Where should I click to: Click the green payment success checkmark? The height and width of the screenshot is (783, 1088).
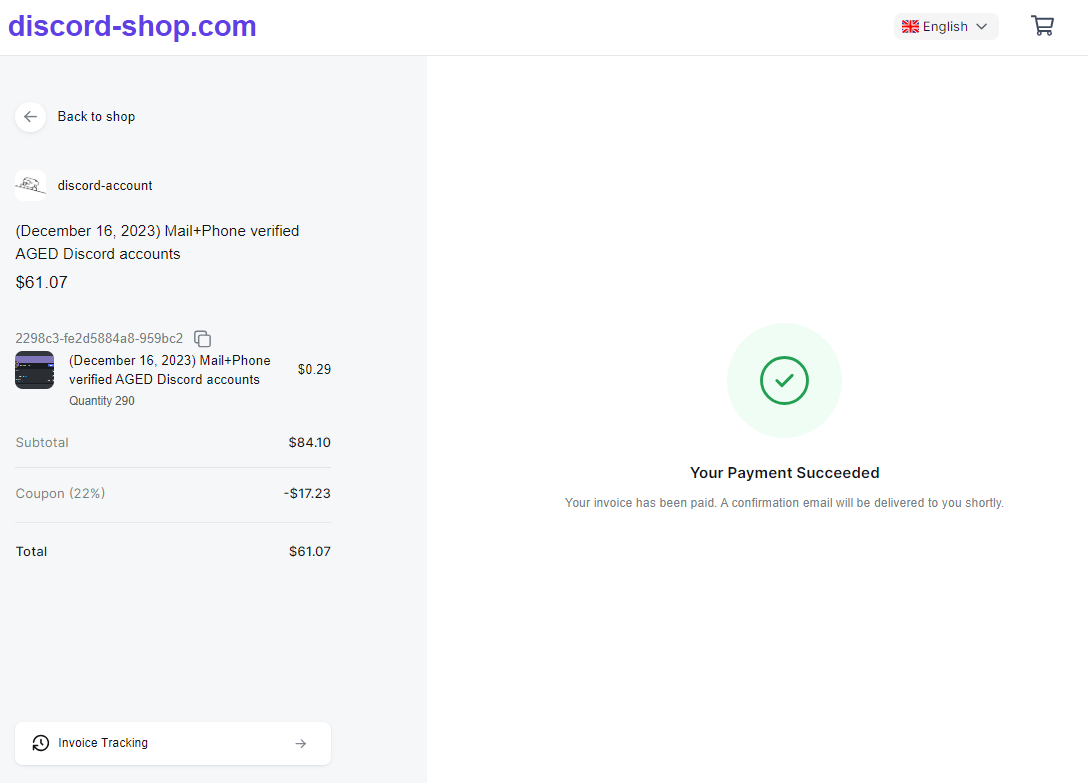(784, 380)
